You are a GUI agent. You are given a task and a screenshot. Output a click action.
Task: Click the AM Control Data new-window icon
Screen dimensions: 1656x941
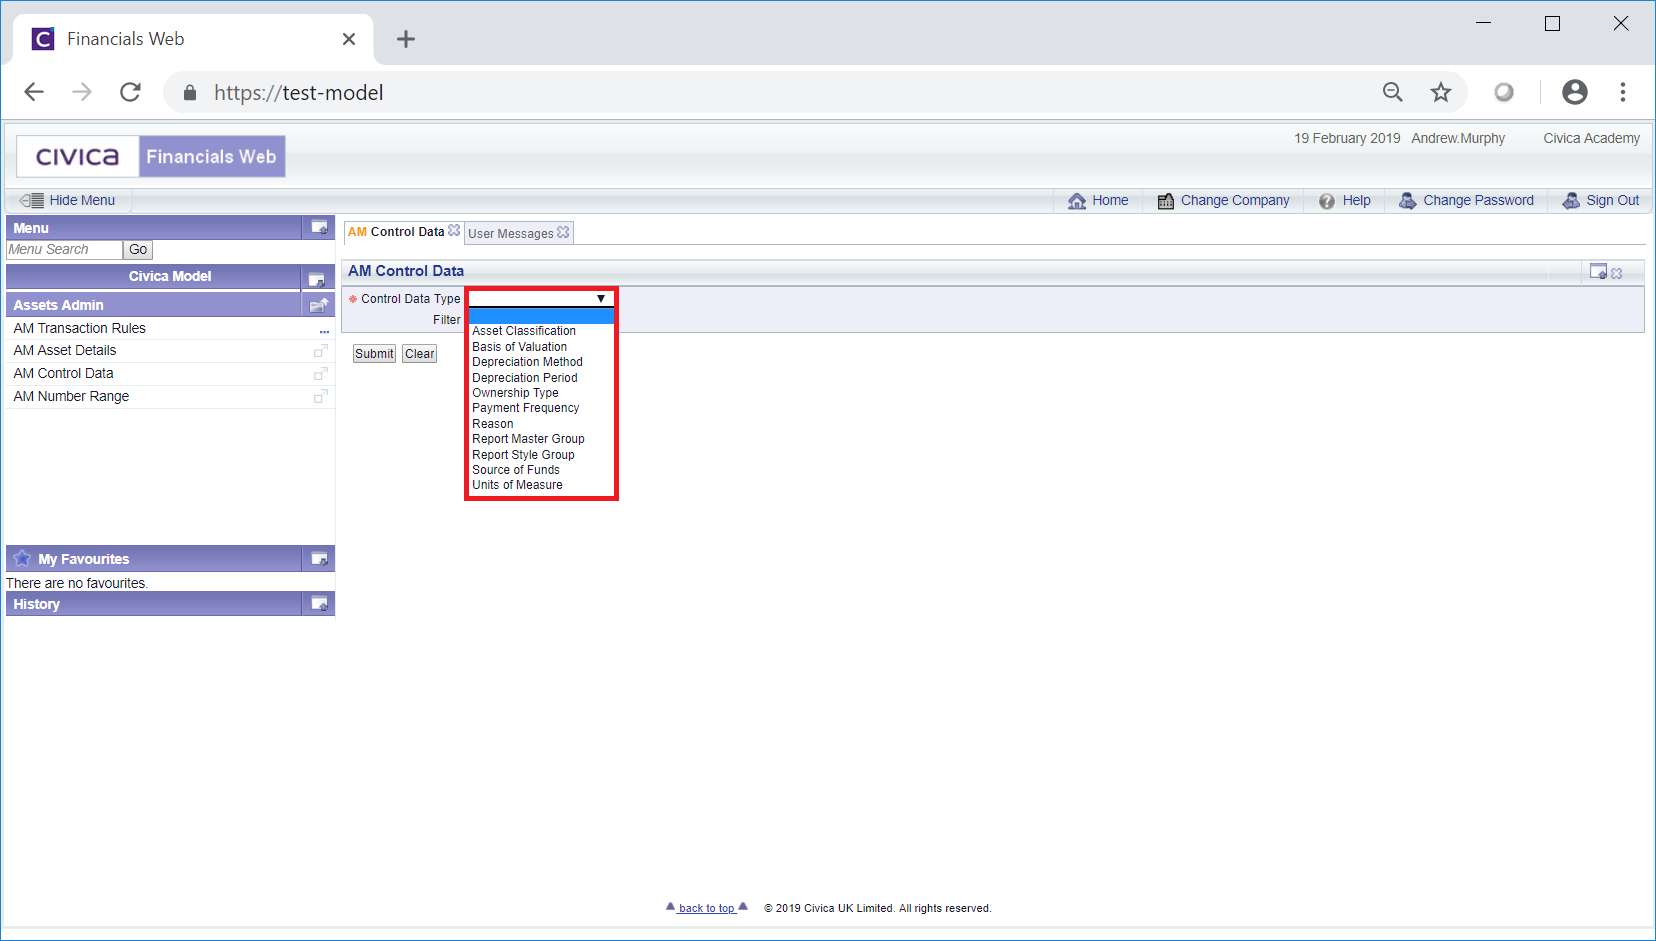[x=320, y=374]
